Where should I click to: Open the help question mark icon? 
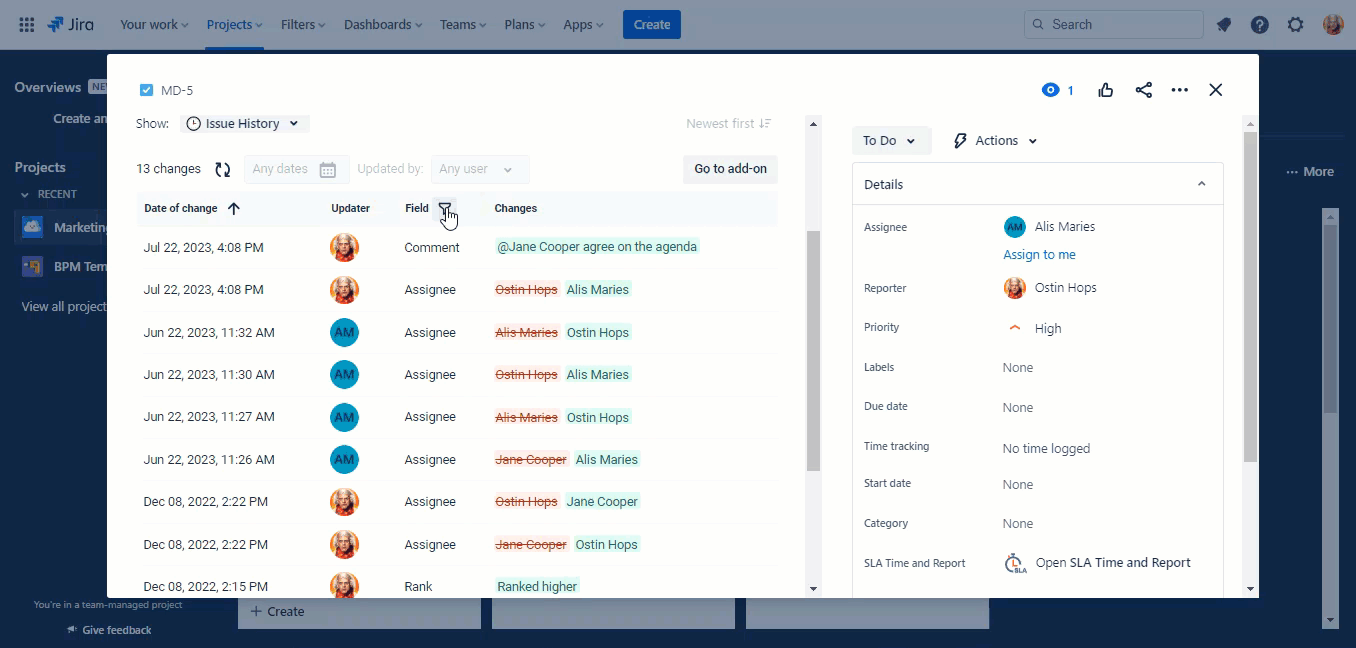coord(1260,25)
